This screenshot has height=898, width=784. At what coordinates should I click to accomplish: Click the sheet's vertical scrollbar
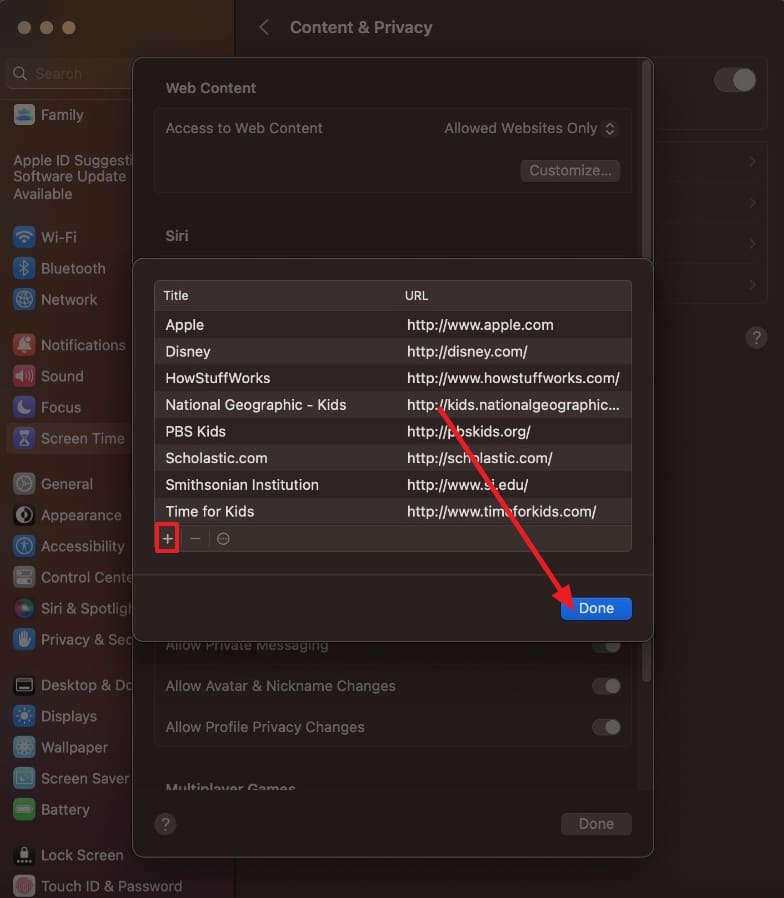(x=647, y=160)
